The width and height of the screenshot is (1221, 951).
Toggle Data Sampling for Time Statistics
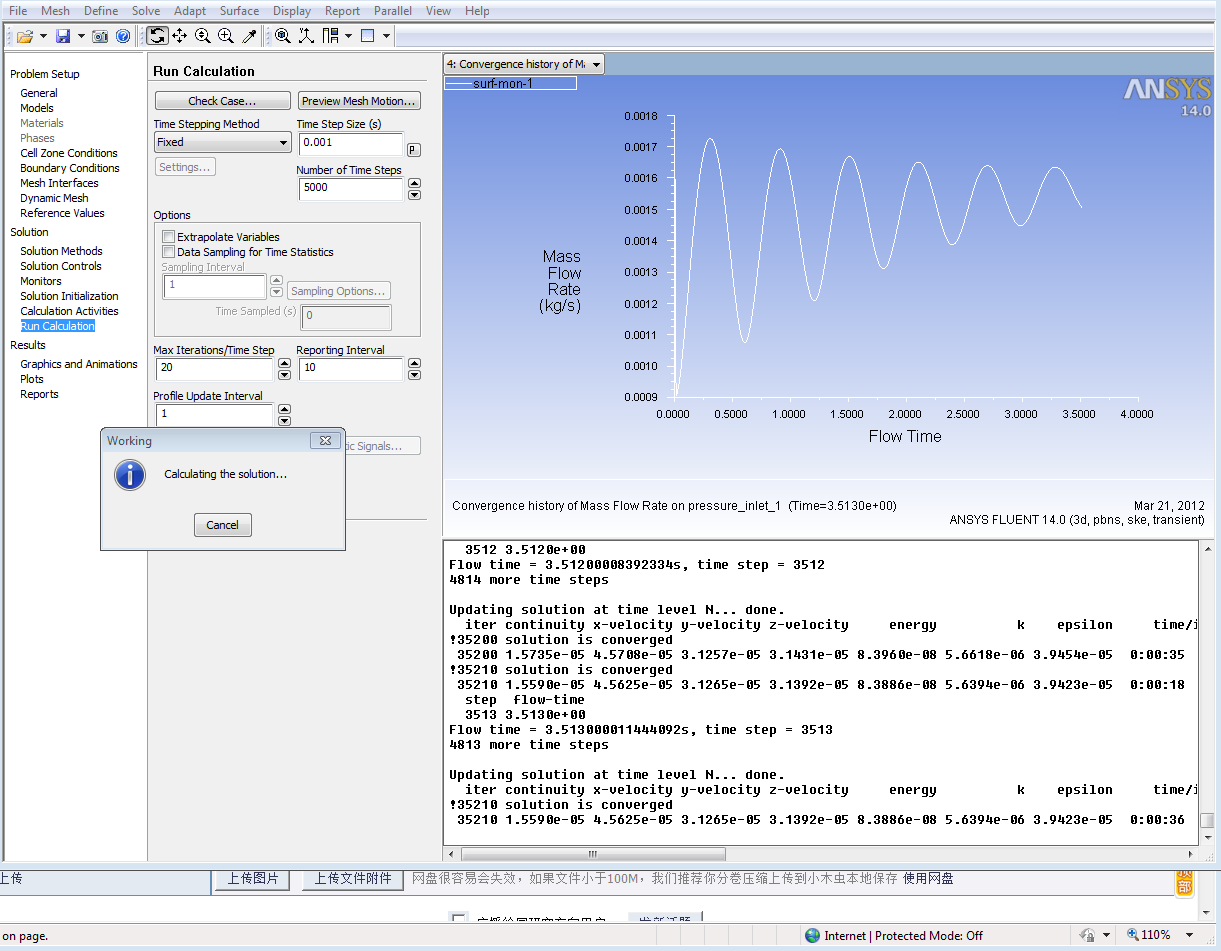pyautogui.click(x=168, y=252)
